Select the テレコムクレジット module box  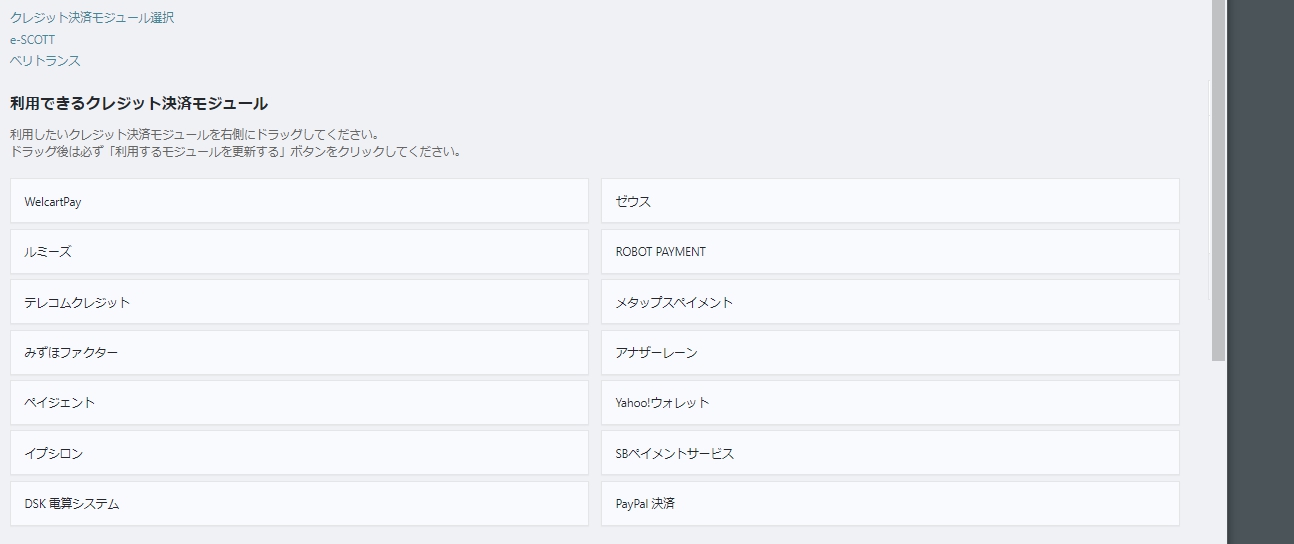point(299,302)
